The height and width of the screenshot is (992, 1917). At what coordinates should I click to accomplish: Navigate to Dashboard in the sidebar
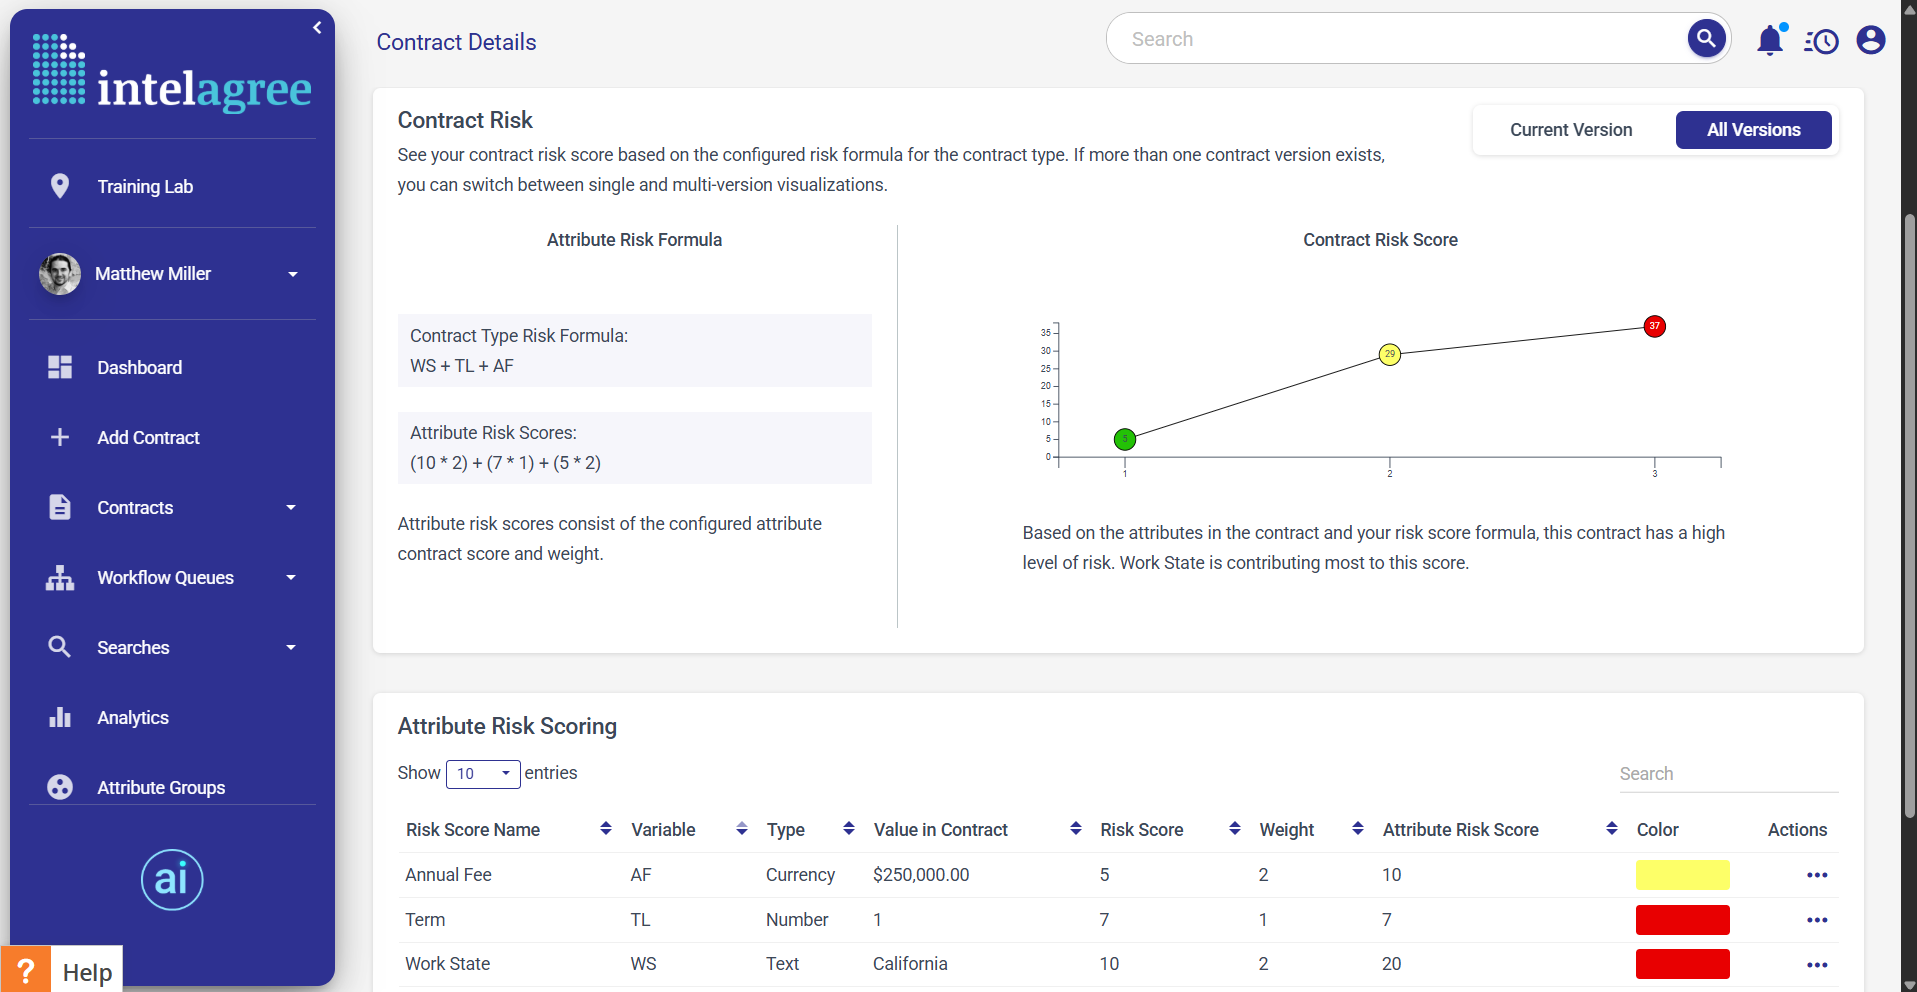(x=139, y=368)
